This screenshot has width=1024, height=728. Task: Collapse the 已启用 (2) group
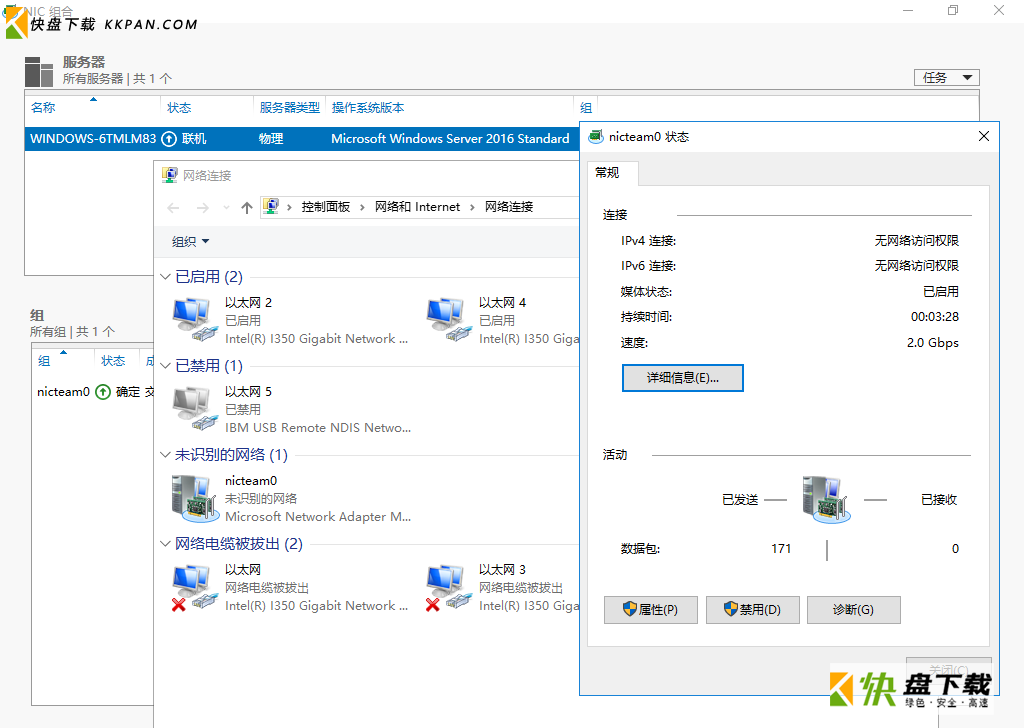pyautogui.click(x=165, y=277)
